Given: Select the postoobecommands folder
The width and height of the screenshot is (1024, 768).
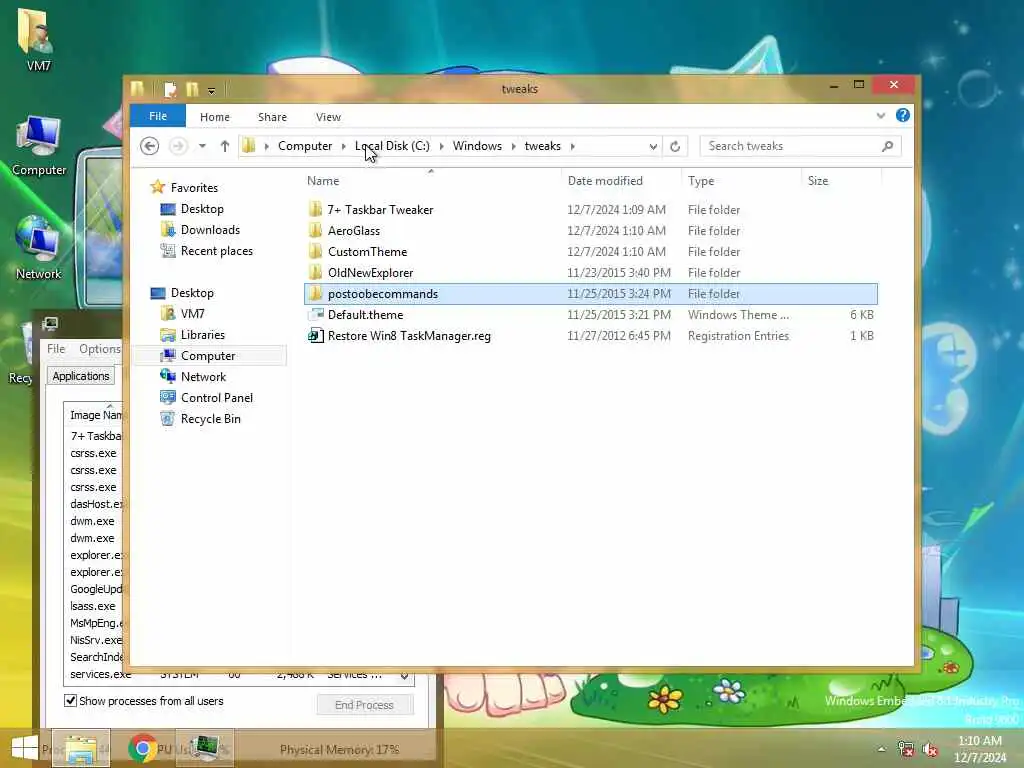Looking at the screenshot, I should tap(590, 294).
